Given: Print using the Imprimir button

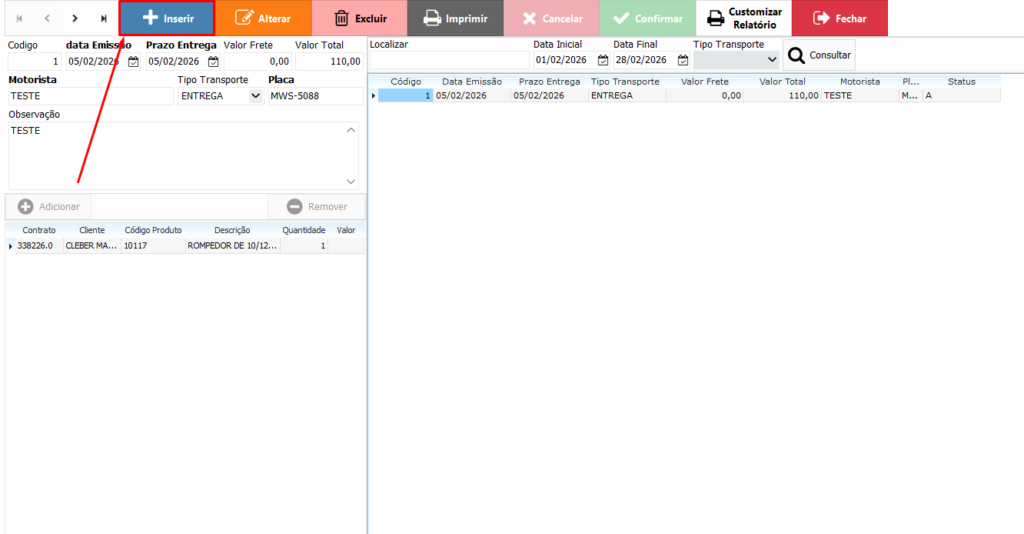Looking at the screenshot, I should [x=455, y=18].
